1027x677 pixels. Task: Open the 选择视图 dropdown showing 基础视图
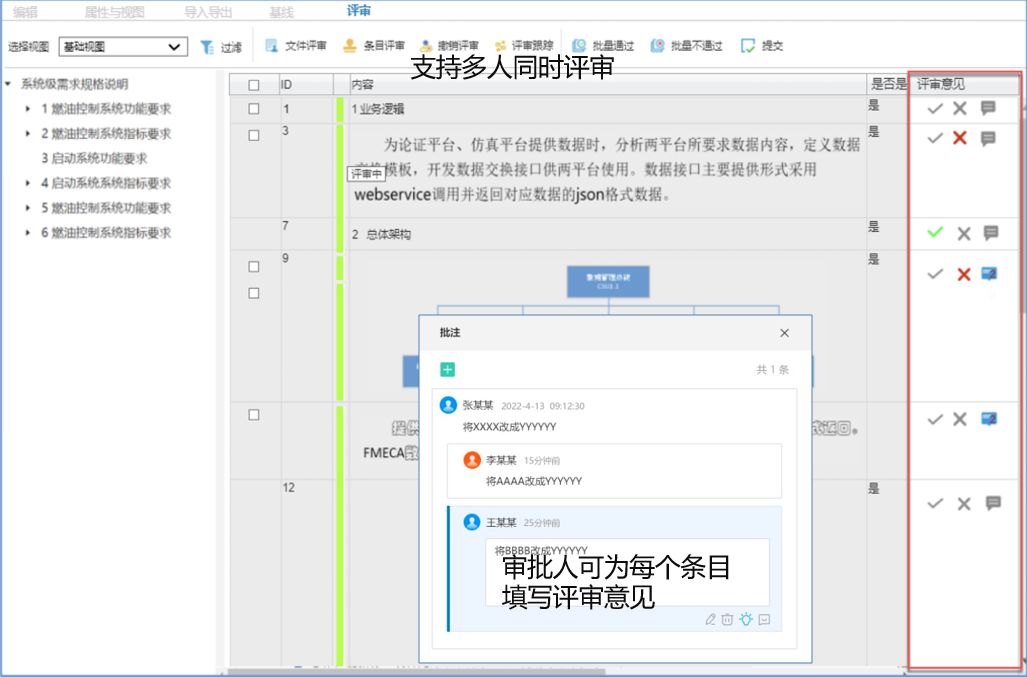[123, 47]
